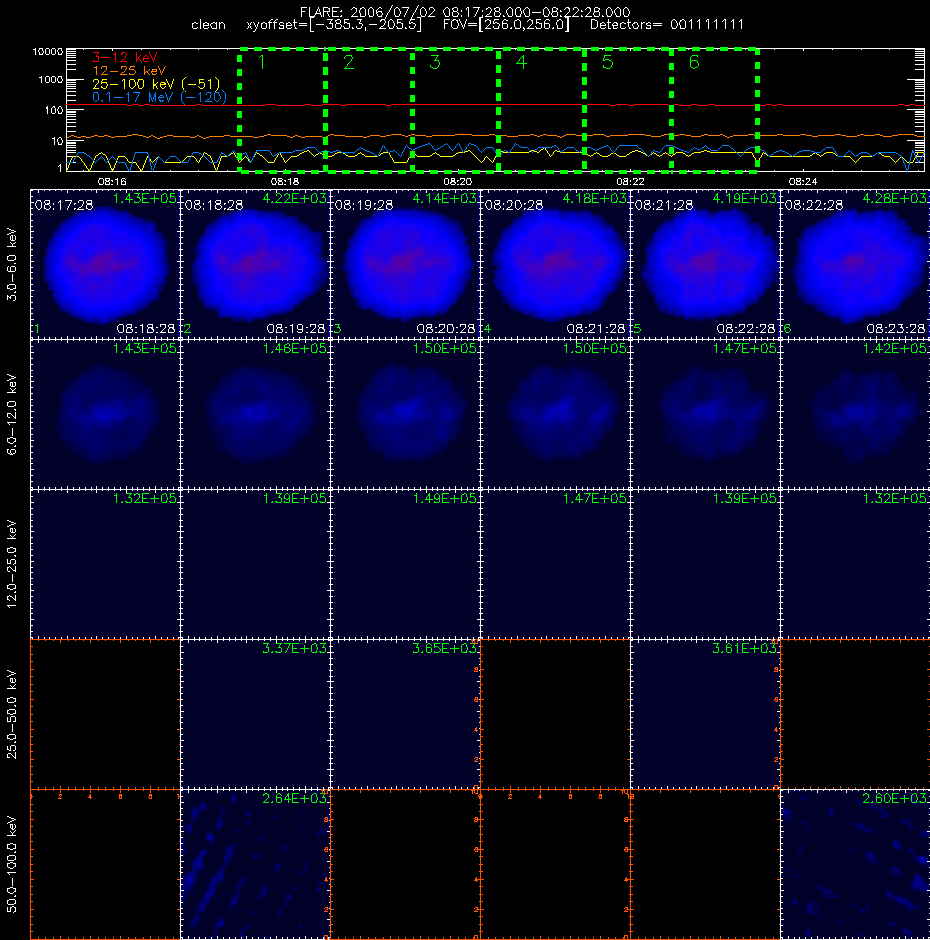Open the 6.0-12.0 keV image for interval 3

[x=405, y=414]
